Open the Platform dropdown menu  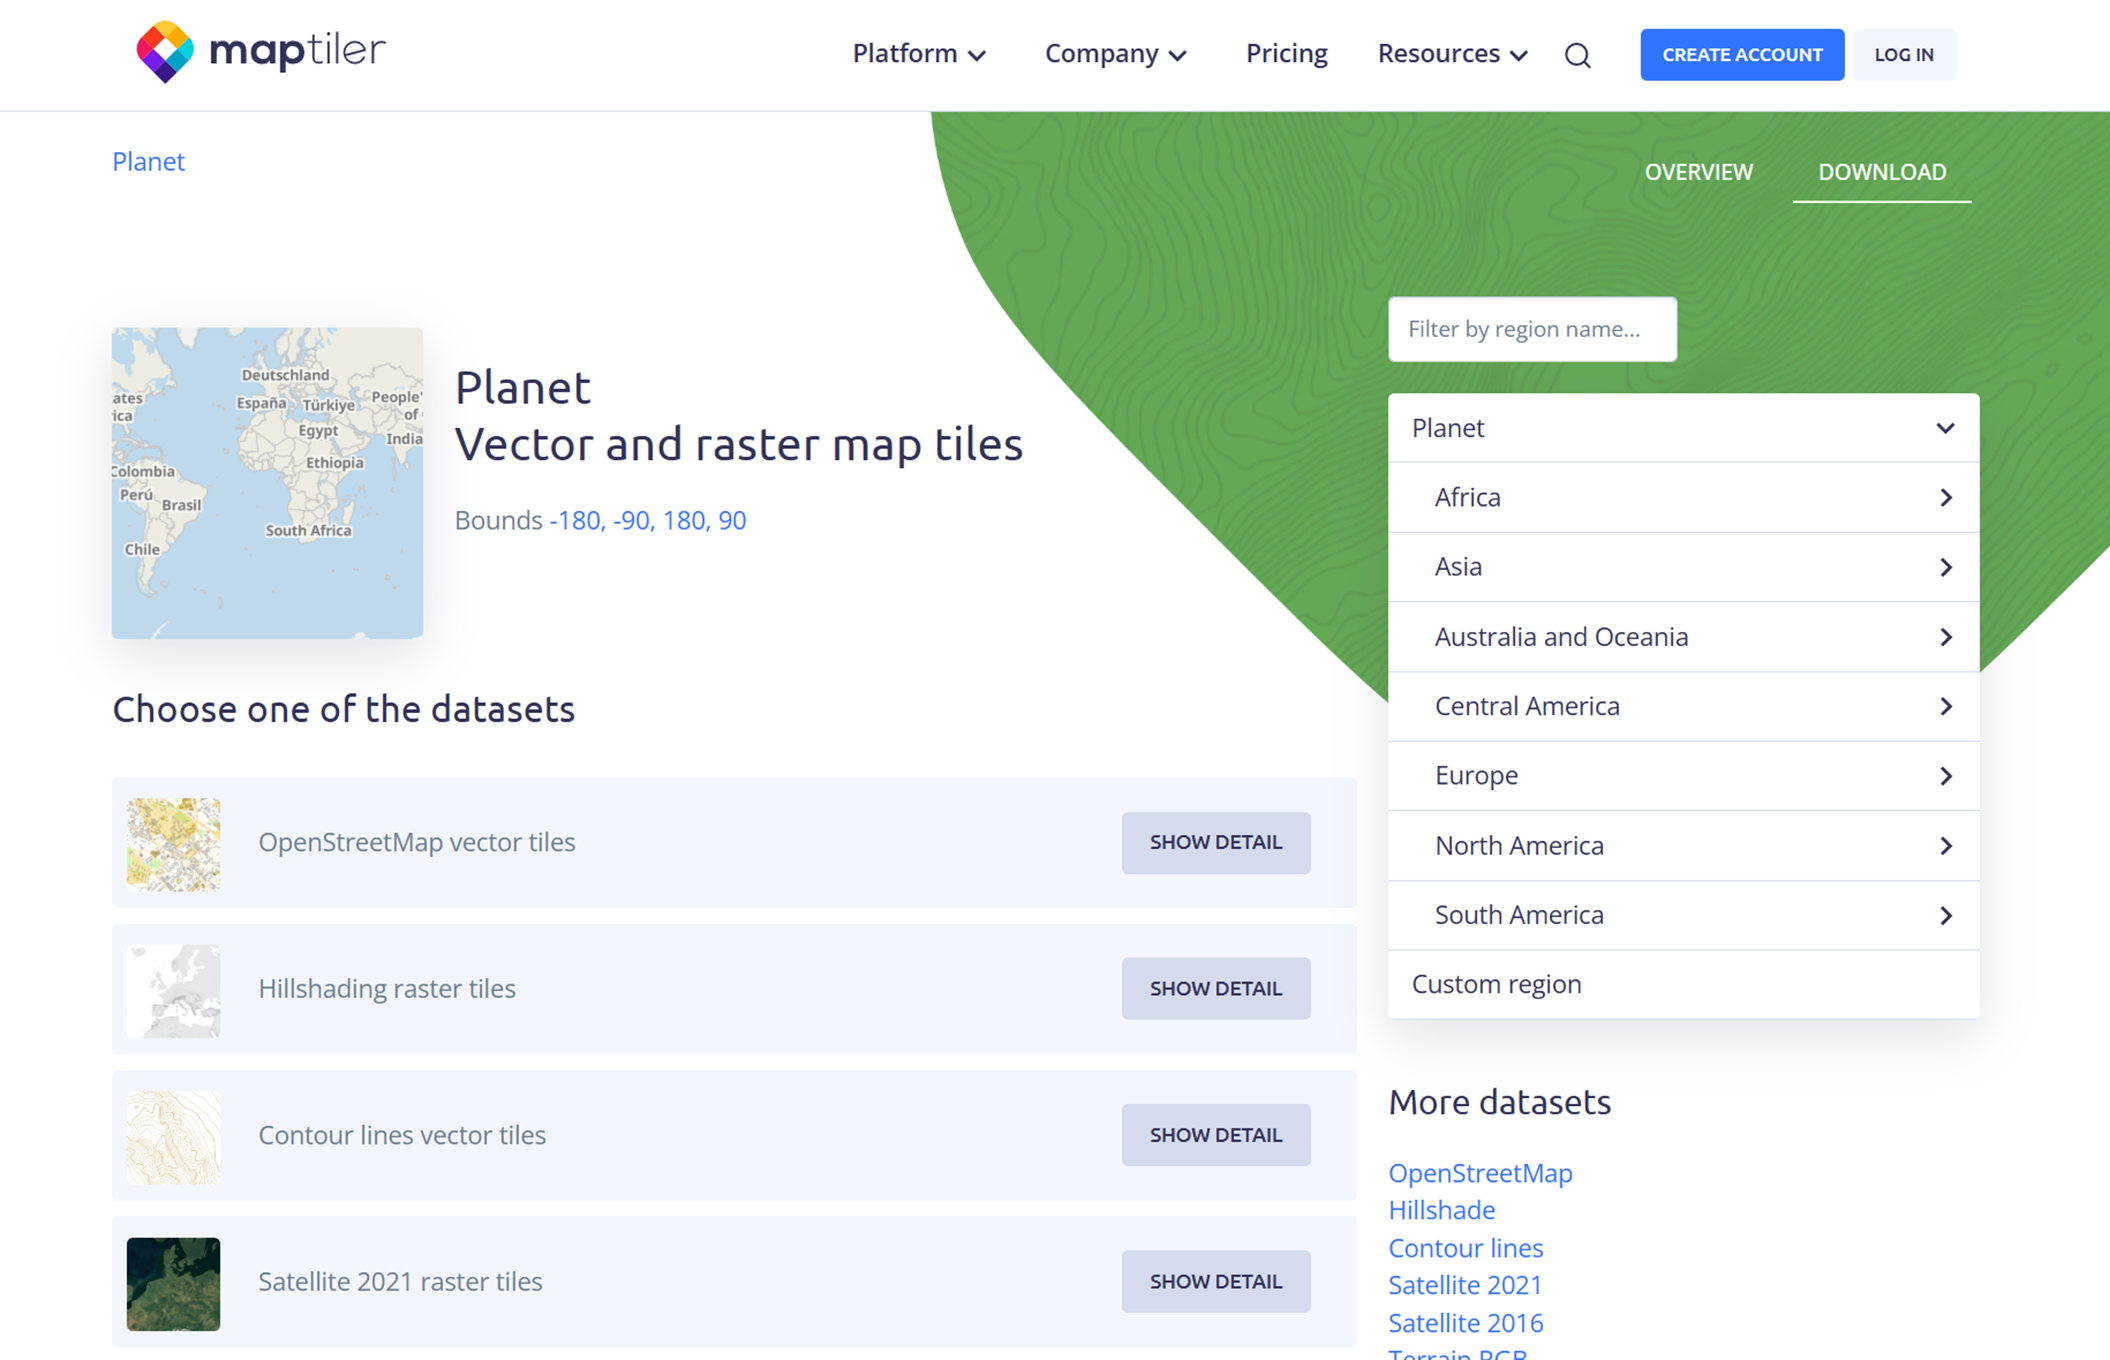click(918, 54)
